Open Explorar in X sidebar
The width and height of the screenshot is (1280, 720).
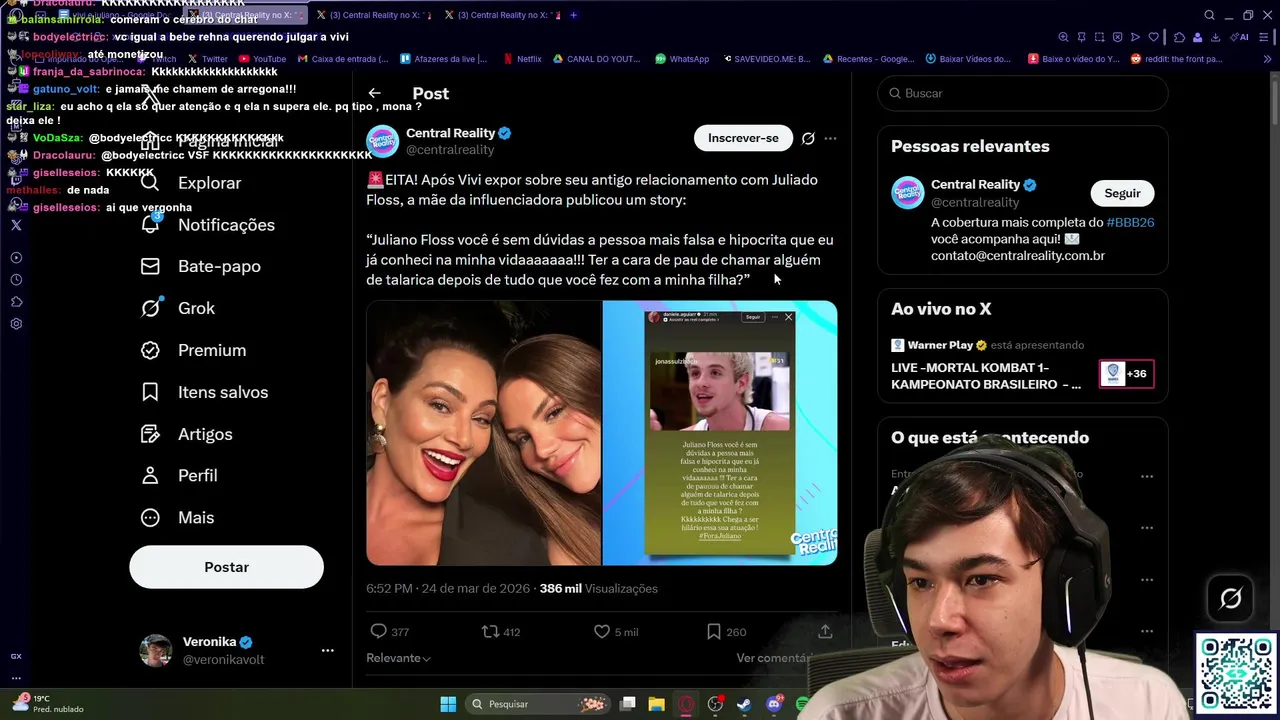[x=191, y=183]
